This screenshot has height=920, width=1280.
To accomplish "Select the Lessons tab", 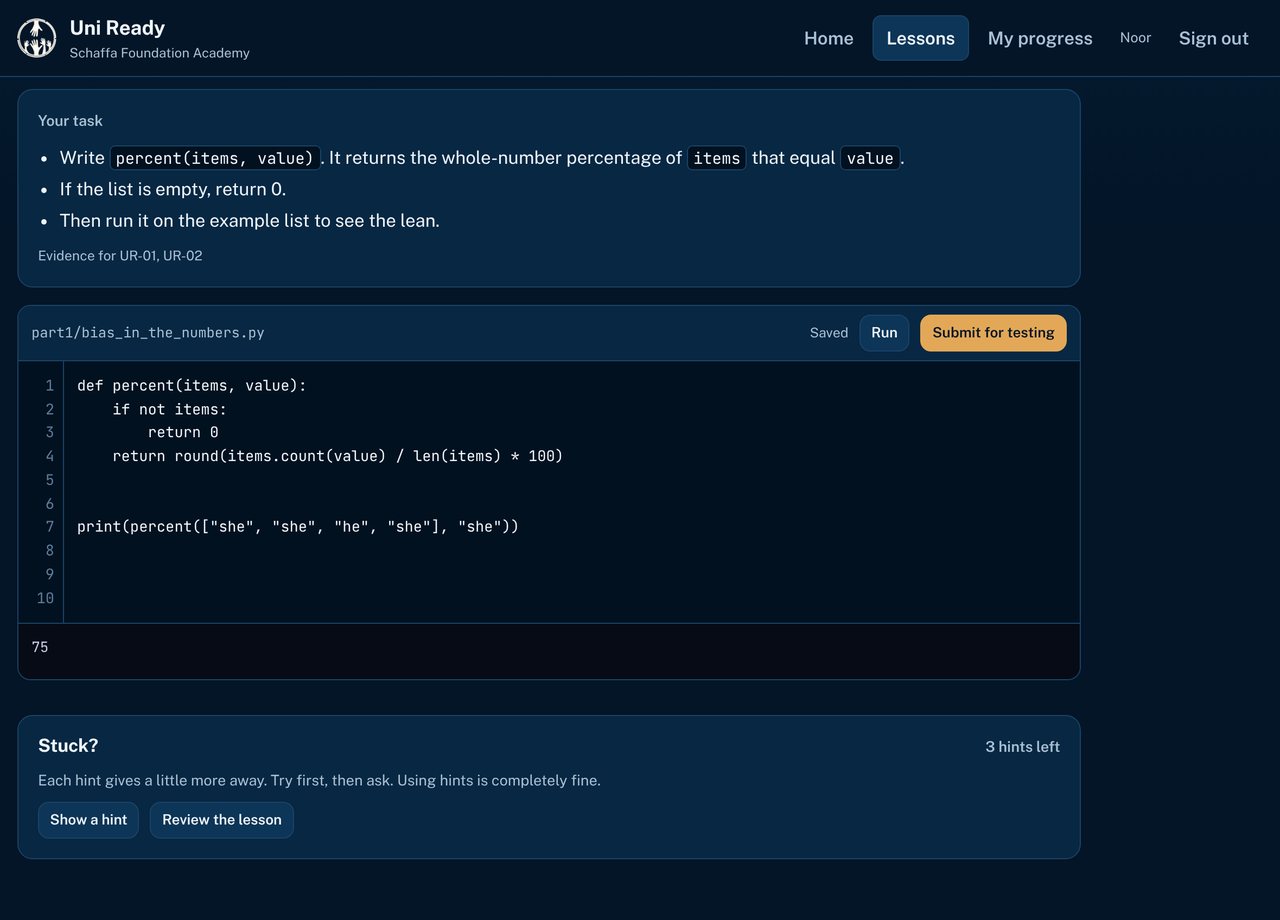I will (920, 38).
